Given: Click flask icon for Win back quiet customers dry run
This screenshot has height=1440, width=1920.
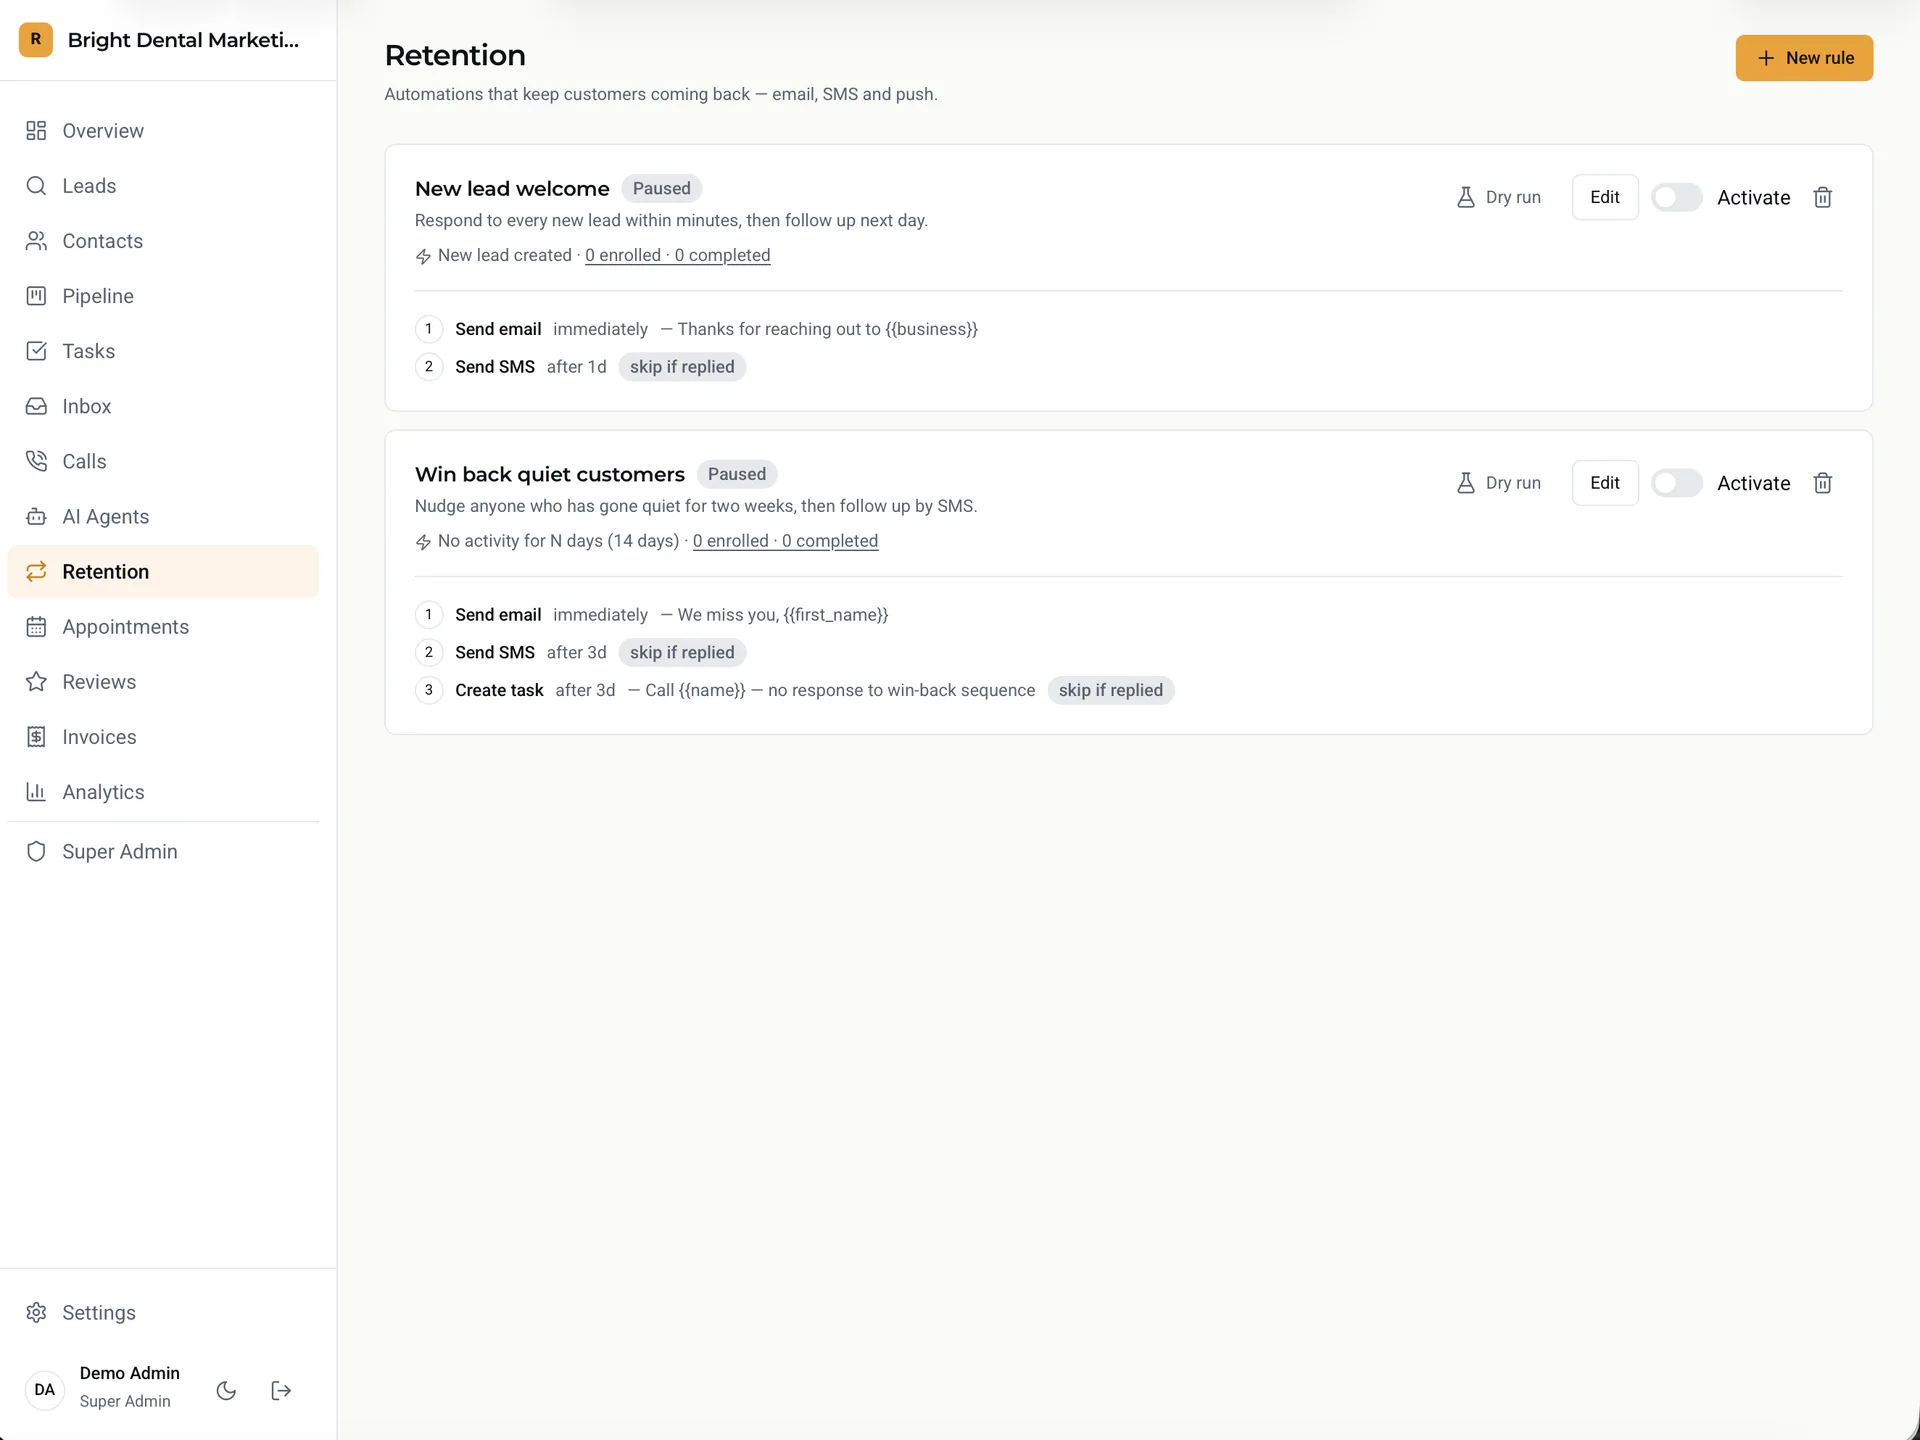Looking at the screenshot, I should (x=1466, y=483).
